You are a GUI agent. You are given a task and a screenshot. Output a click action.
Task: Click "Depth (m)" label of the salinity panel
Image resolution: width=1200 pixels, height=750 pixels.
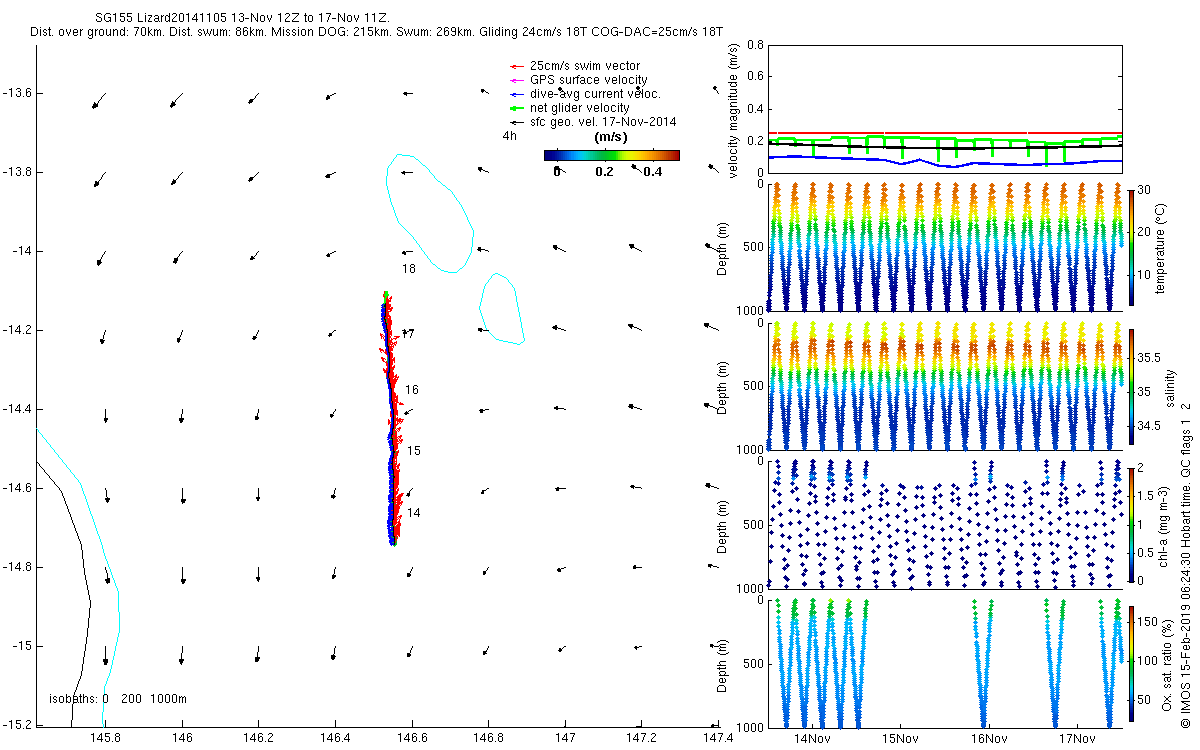[x=722, y=388]
